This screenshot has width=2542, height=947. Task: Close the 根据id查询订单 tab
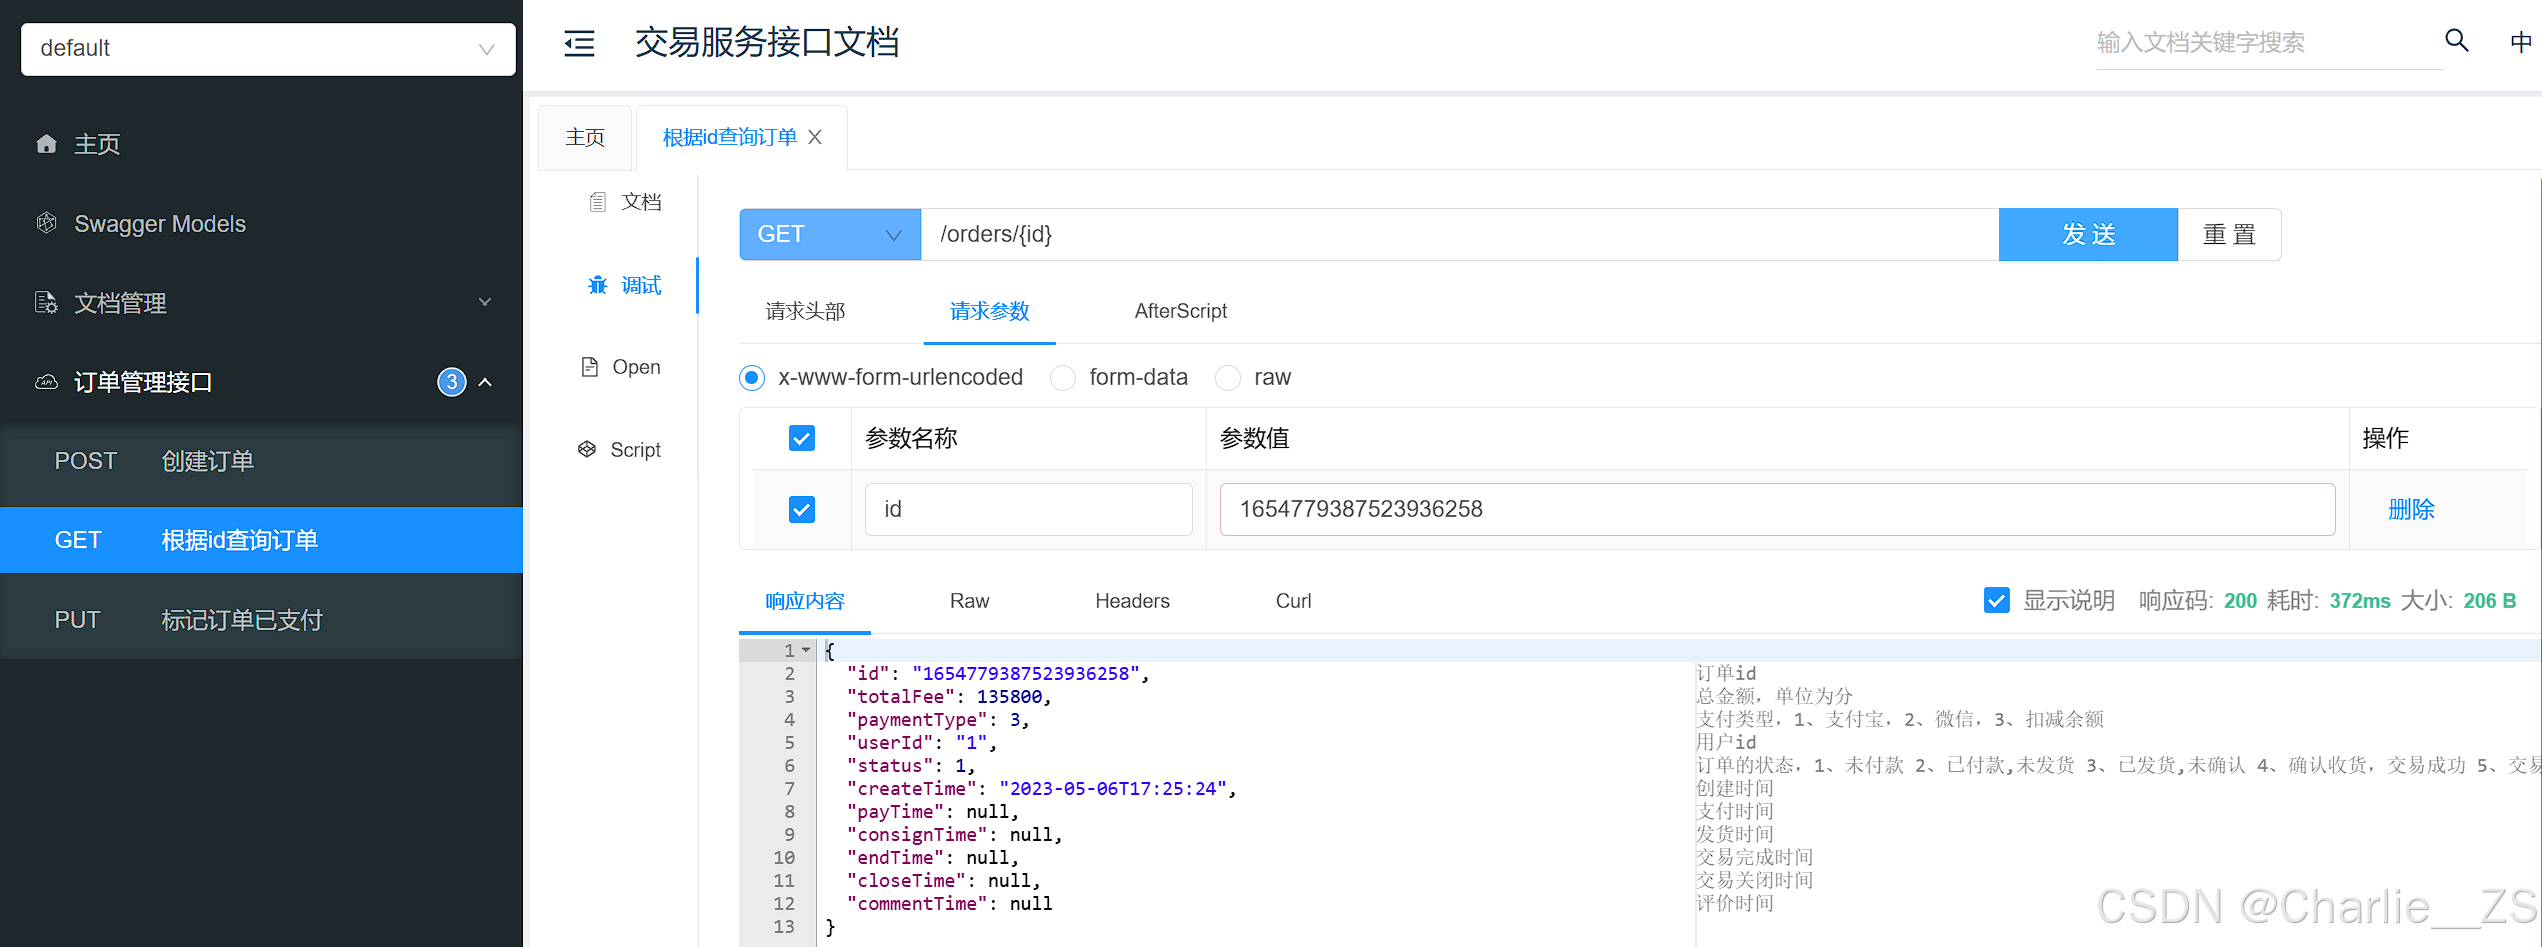coord(815,137)
